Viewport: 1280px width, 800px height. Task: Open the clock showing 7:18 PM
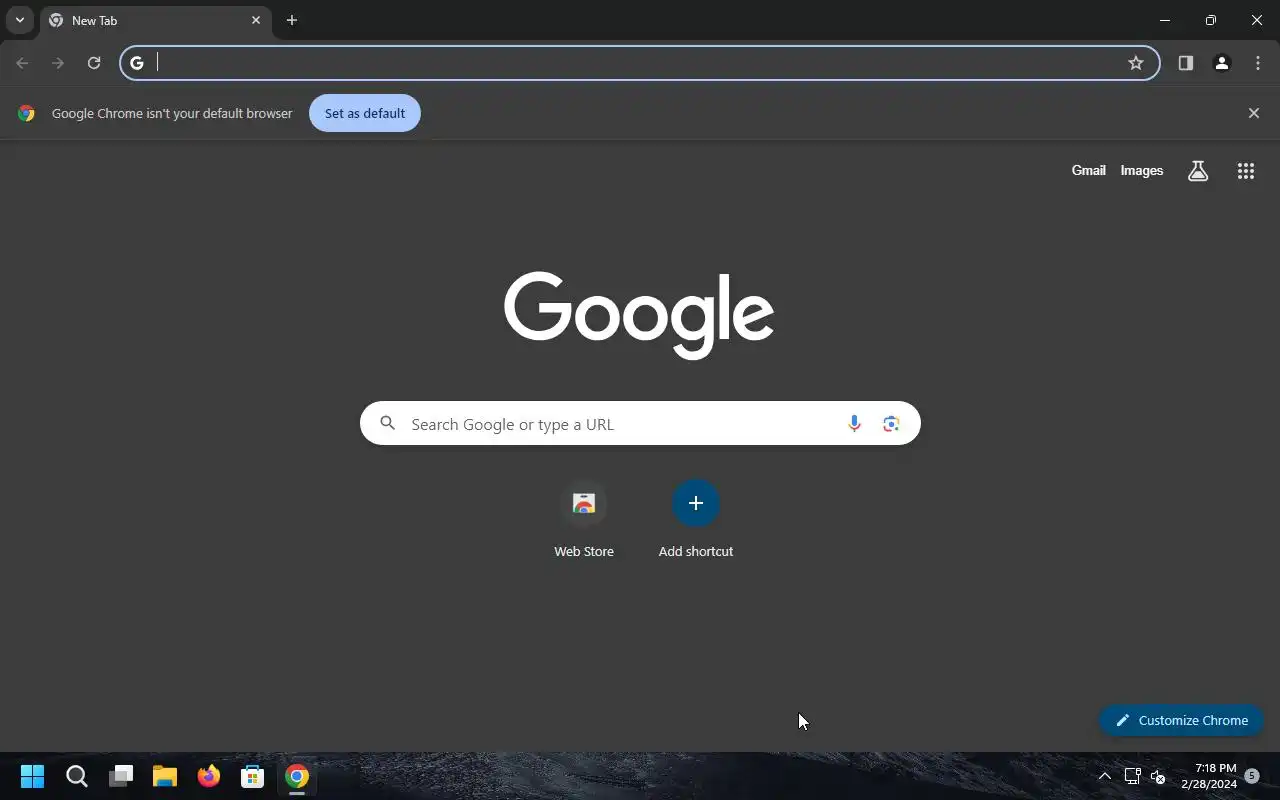[1208, 776]
